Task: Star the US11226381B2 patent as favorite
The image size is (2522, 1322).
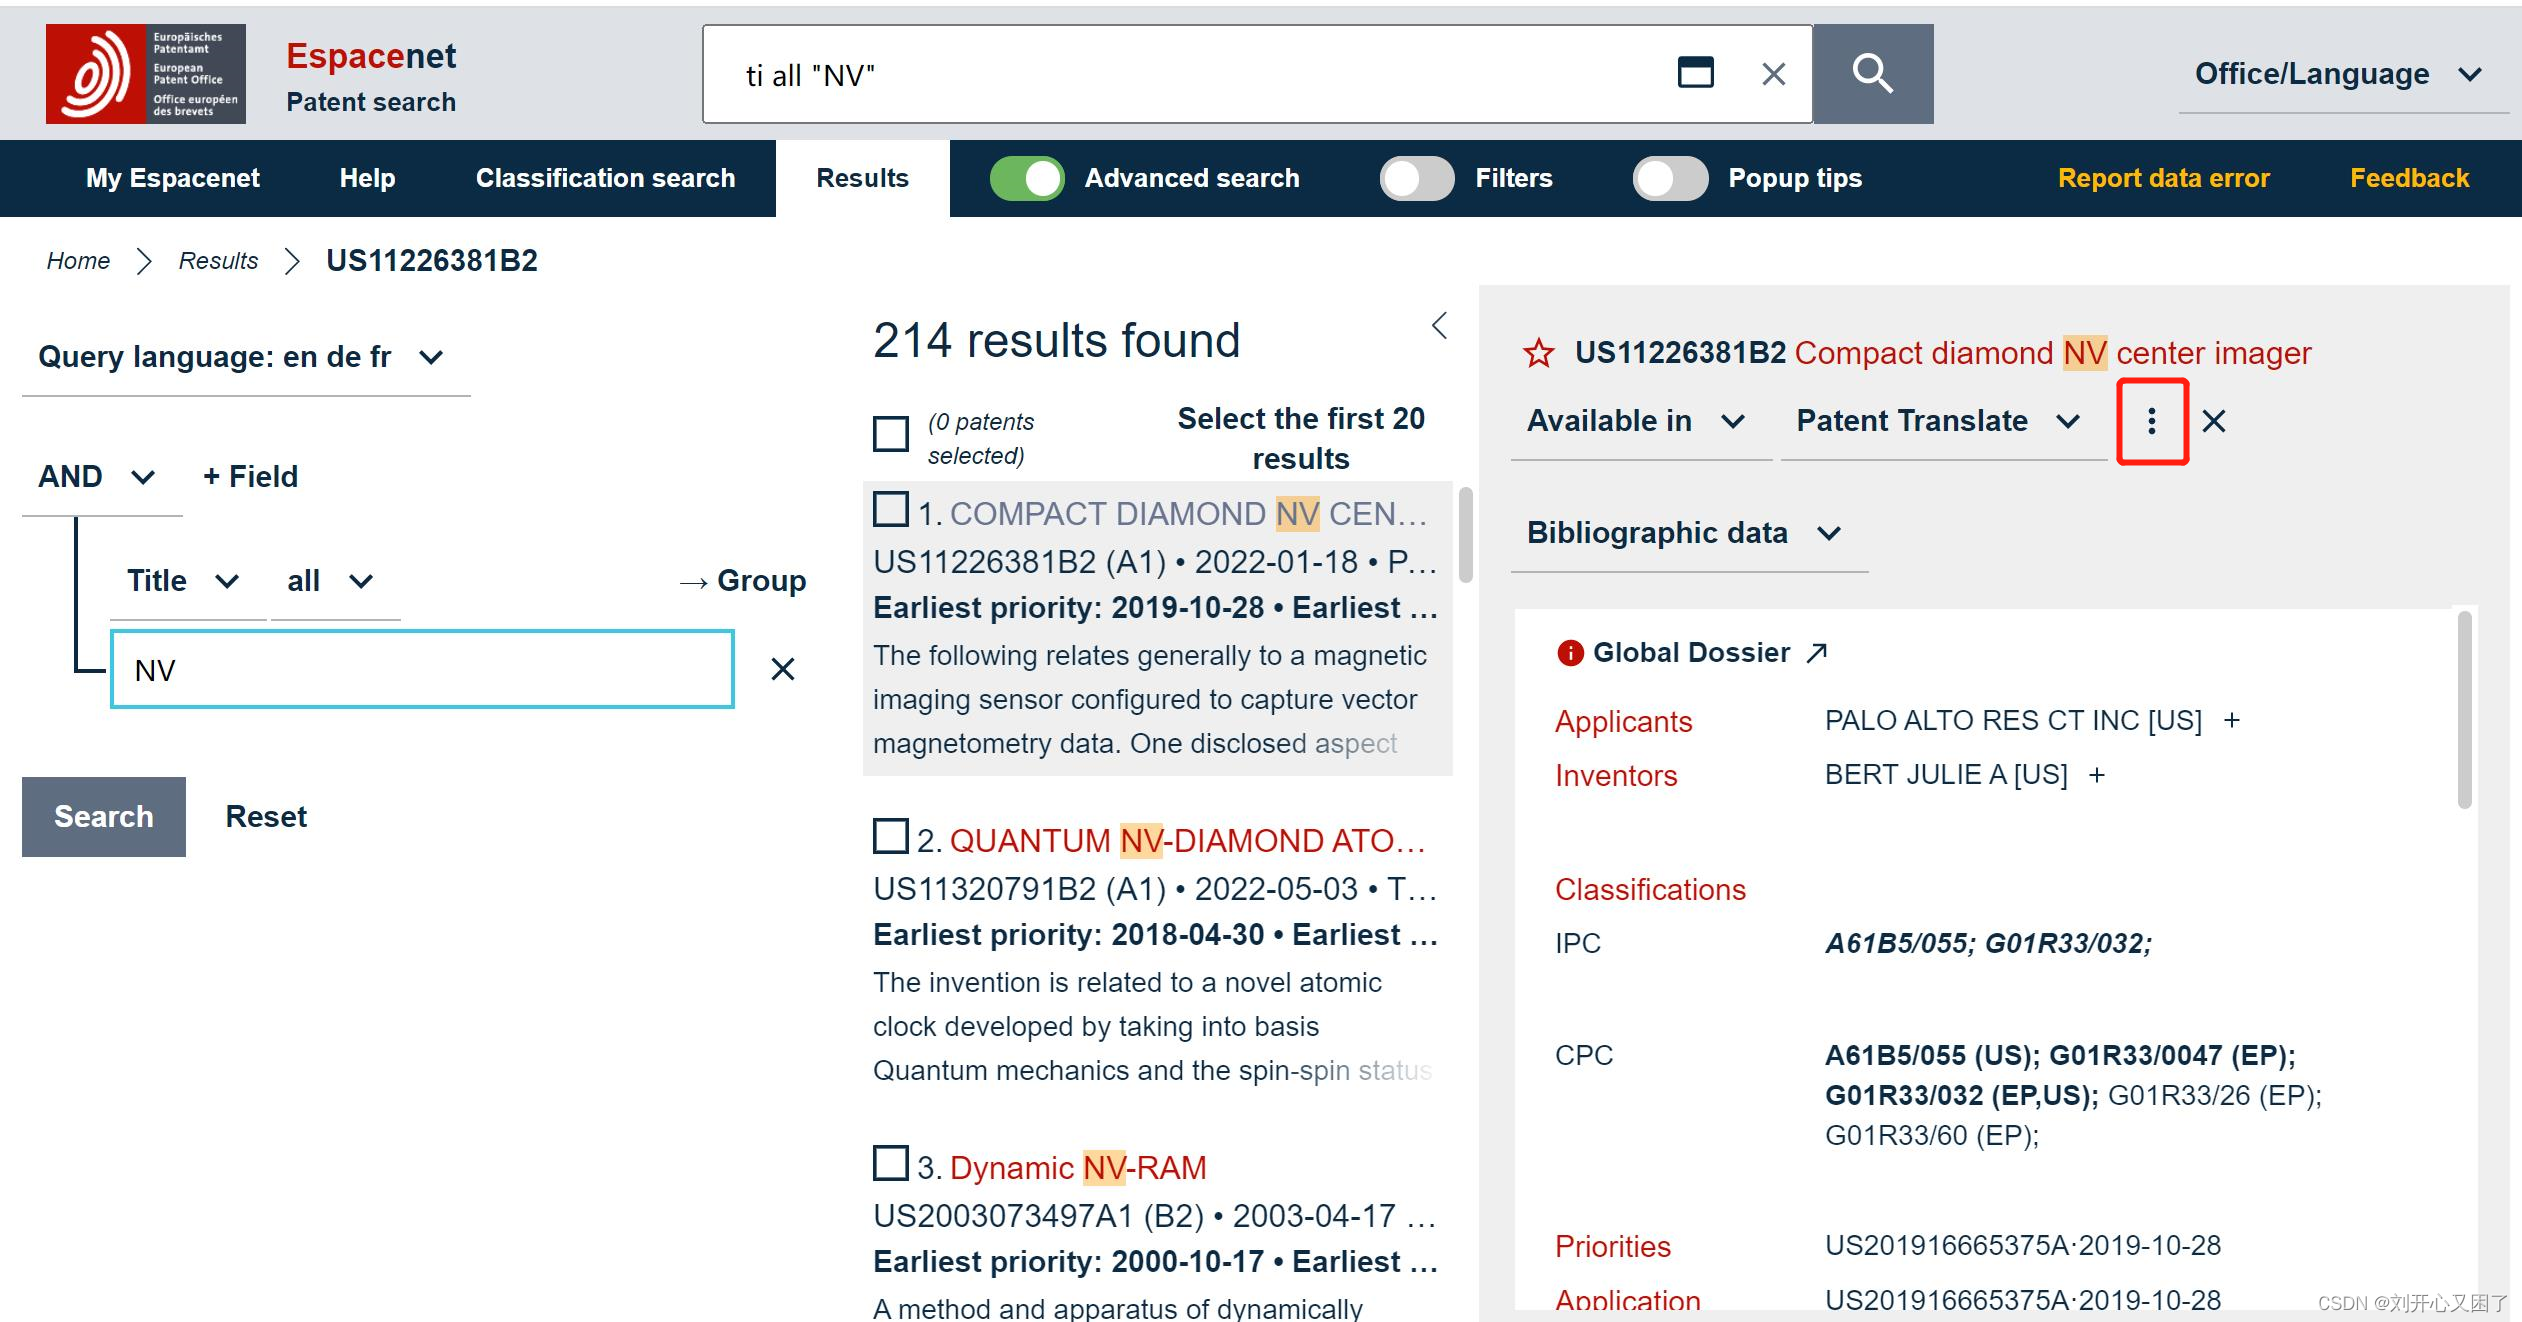Action: tap(1538, 353)
